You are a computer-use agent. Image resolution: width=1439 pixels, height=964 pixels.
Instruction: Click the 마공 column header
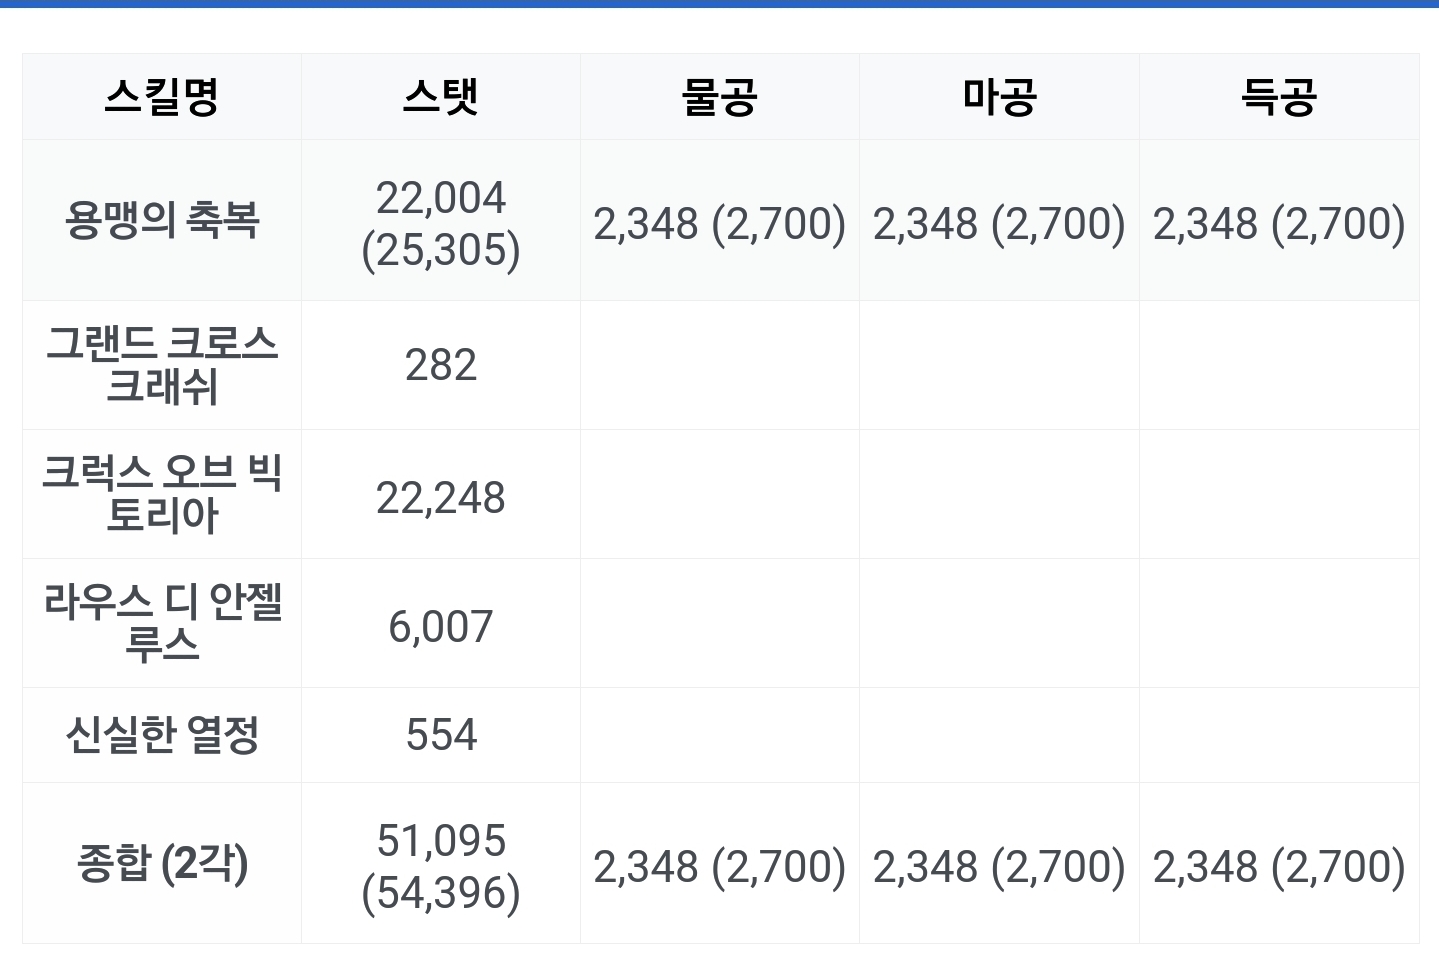pyautogui.click(x=999, y=97)
